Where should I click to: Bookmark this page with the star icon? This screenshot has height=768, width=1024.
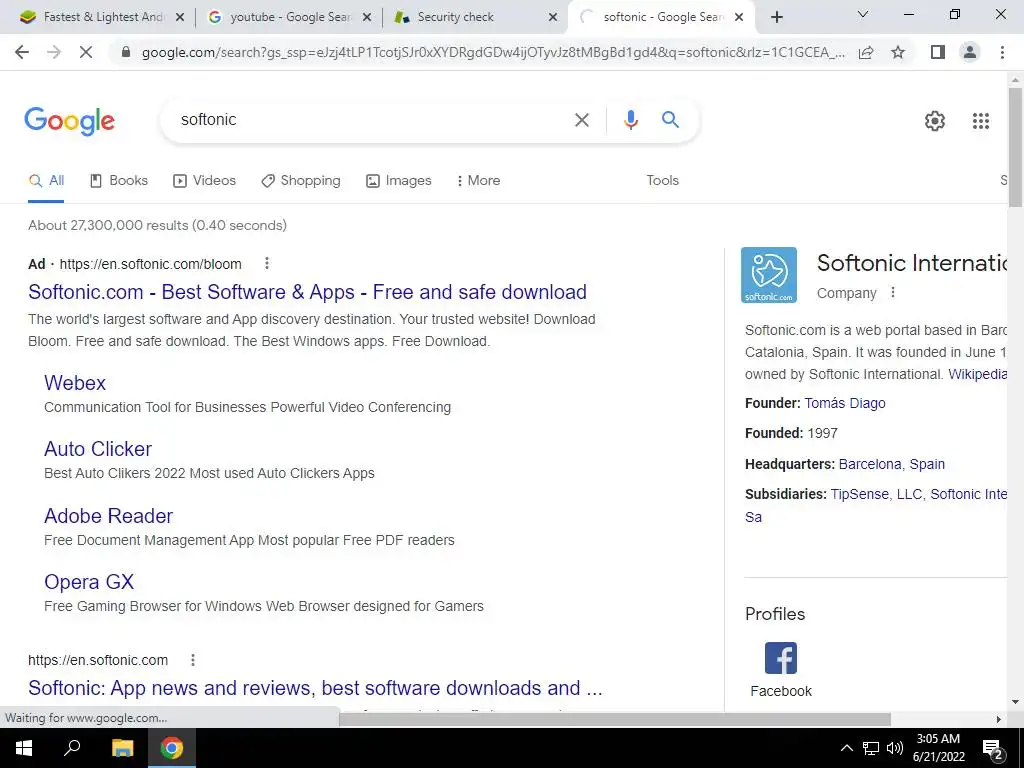pos(898,52)
